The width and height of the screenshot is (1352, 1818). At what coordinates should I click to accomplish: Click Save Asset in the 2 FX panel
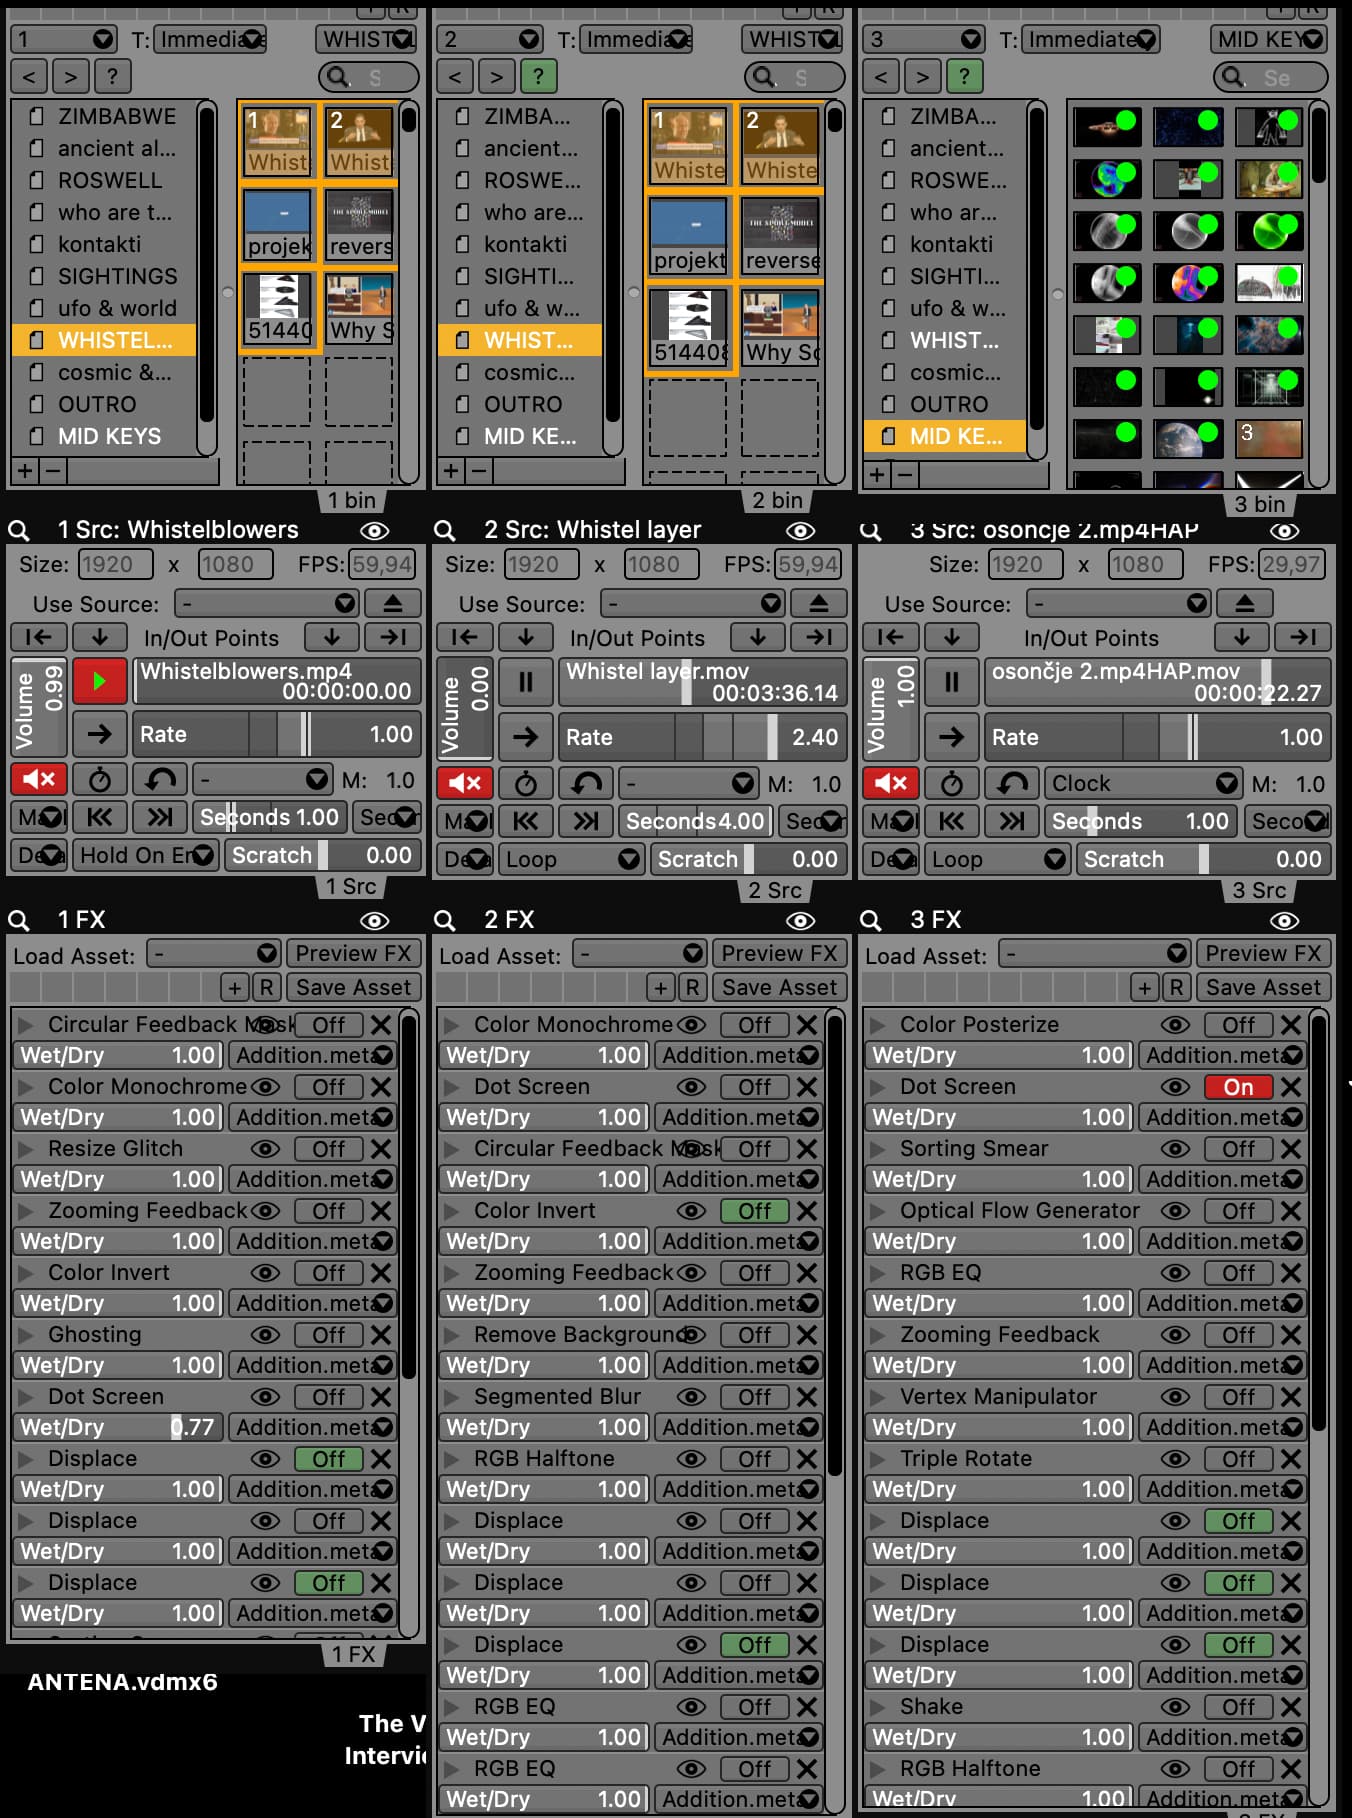[x=779, y=987]
